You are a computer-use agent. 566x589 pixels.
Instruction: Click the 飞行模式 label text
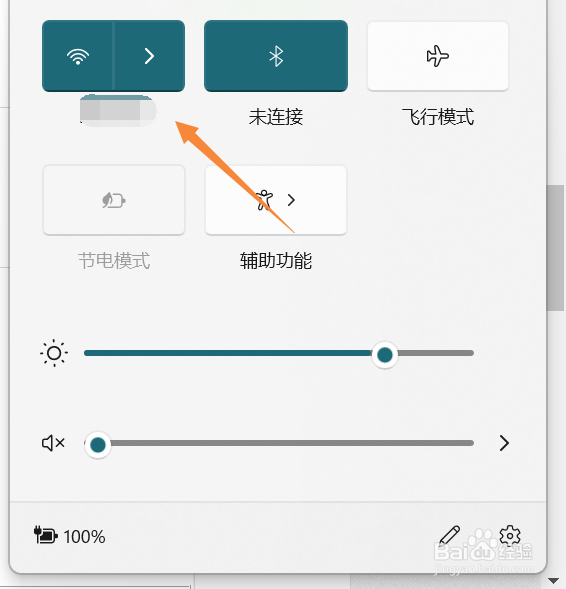click(x=438, y=117)
